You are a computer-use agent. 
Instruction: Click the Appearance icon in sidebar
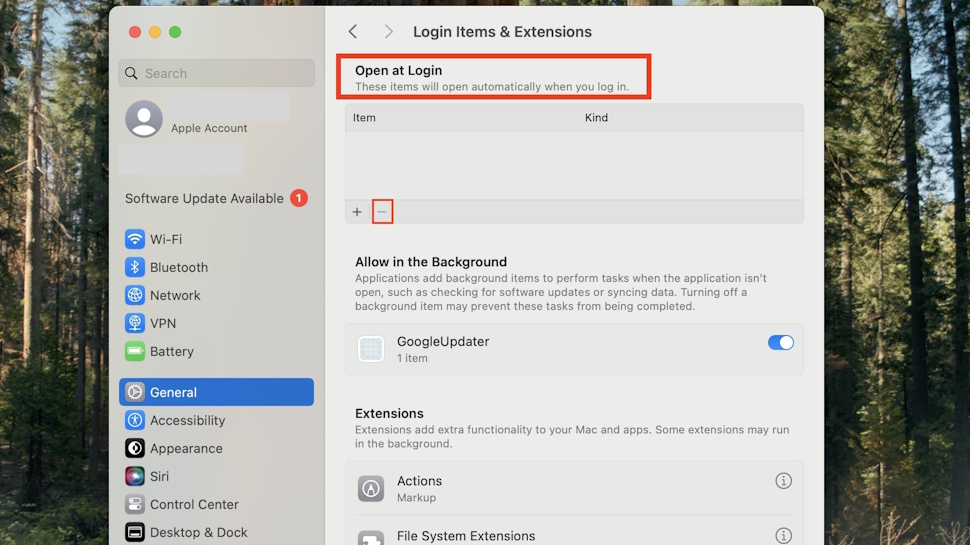(x=134, y=448)
